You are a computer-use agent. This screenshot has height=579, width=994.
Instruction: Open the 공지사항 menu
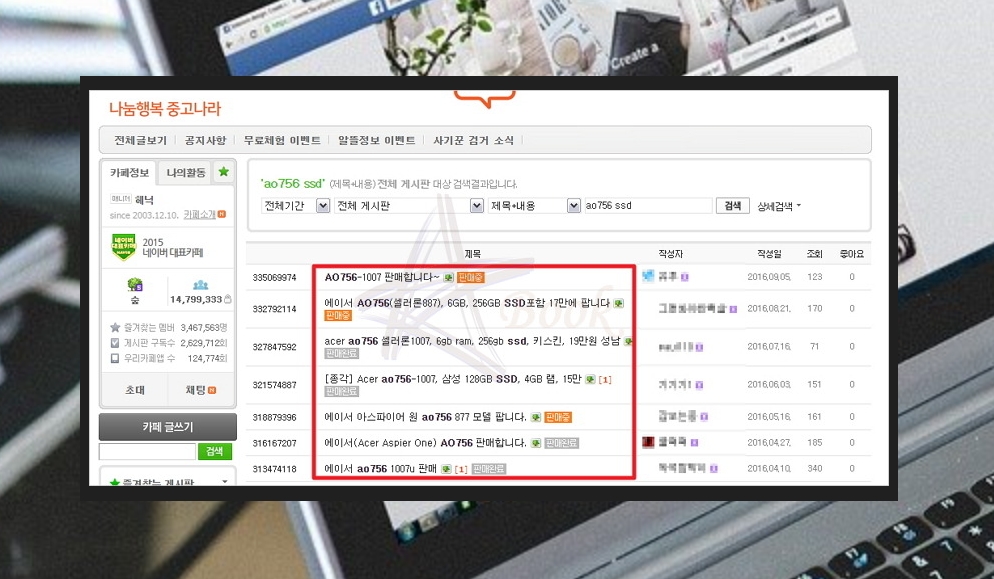[205, 140]
